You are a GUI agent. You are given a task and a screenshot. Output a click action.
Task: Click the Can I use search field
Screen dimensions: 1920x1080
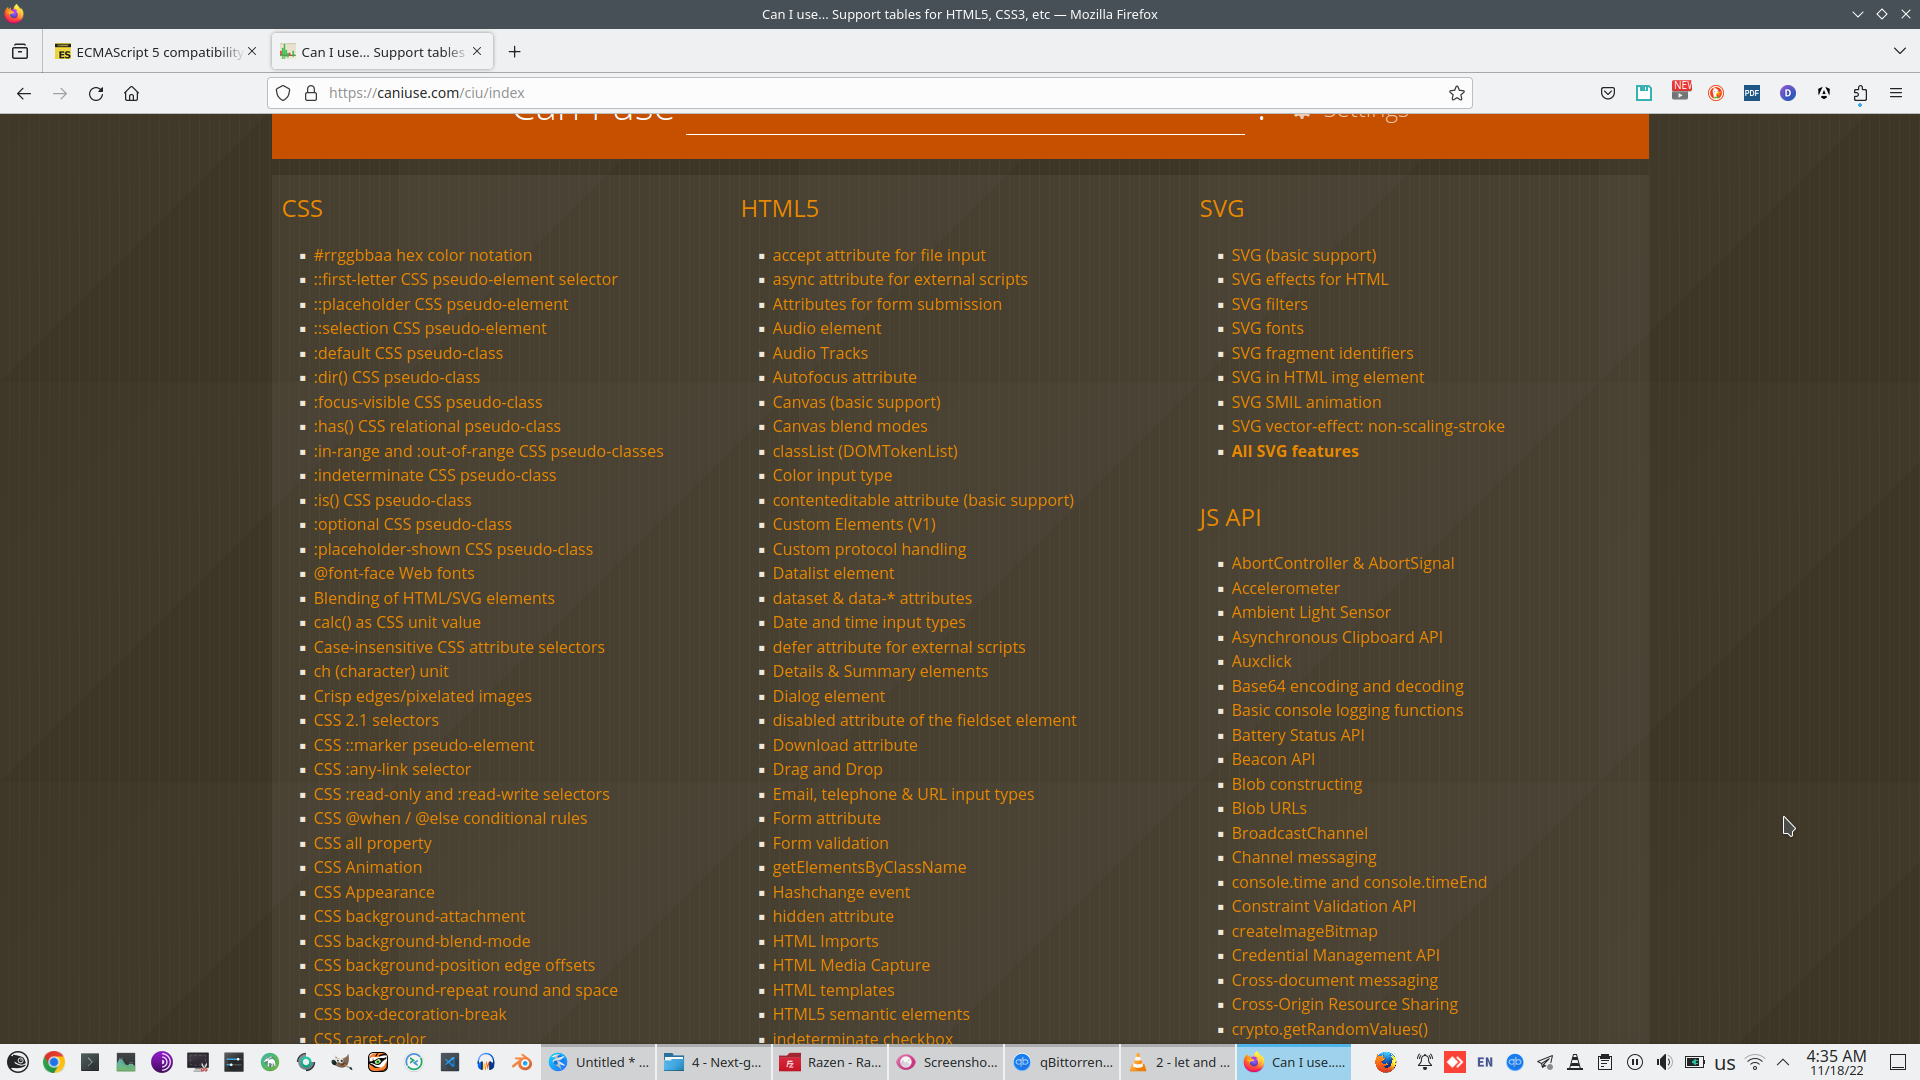964,118
